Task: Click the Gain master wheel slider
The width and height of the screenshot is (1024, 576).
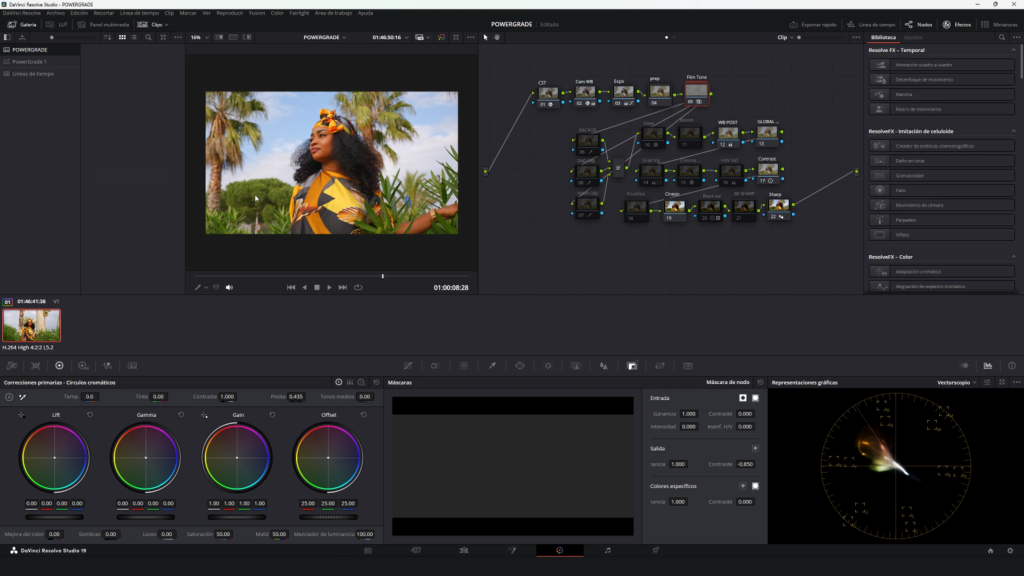Action: click(x=237, y=517)
